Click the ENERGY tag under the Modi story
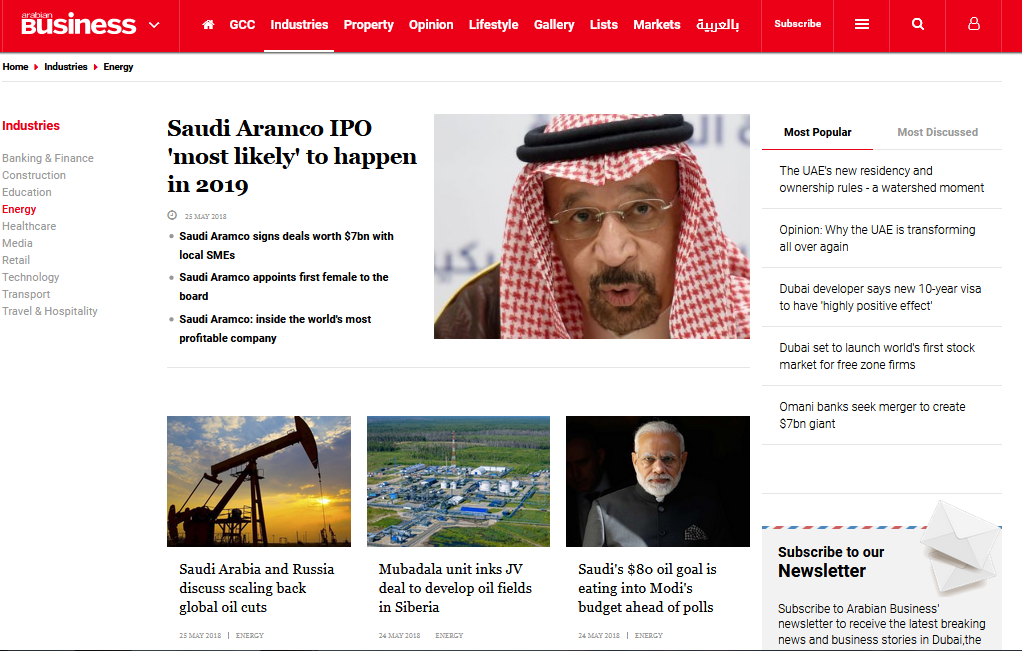This screenshot has width=1022, height=651. pos(649,635)
